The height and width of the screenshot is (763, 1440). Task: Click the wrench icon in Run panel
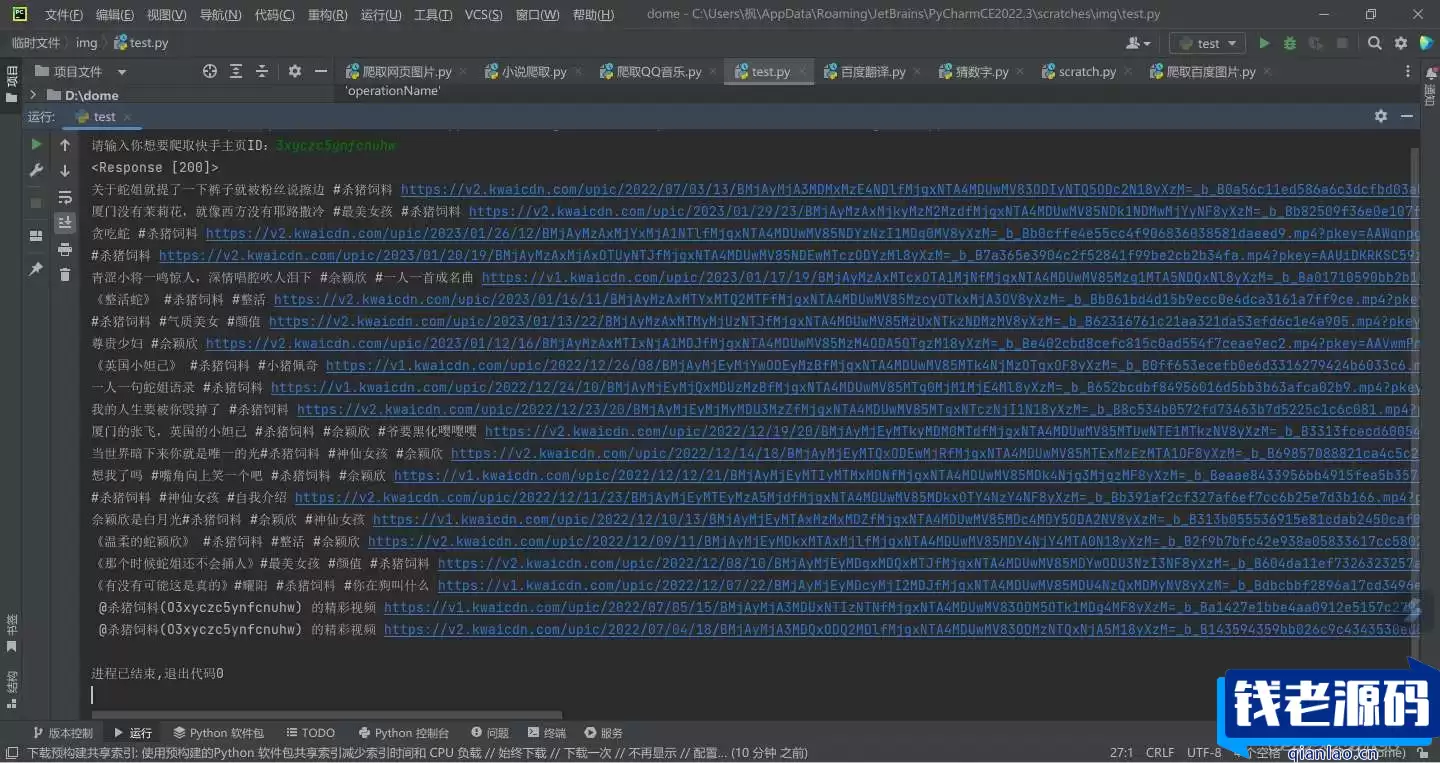37,171
